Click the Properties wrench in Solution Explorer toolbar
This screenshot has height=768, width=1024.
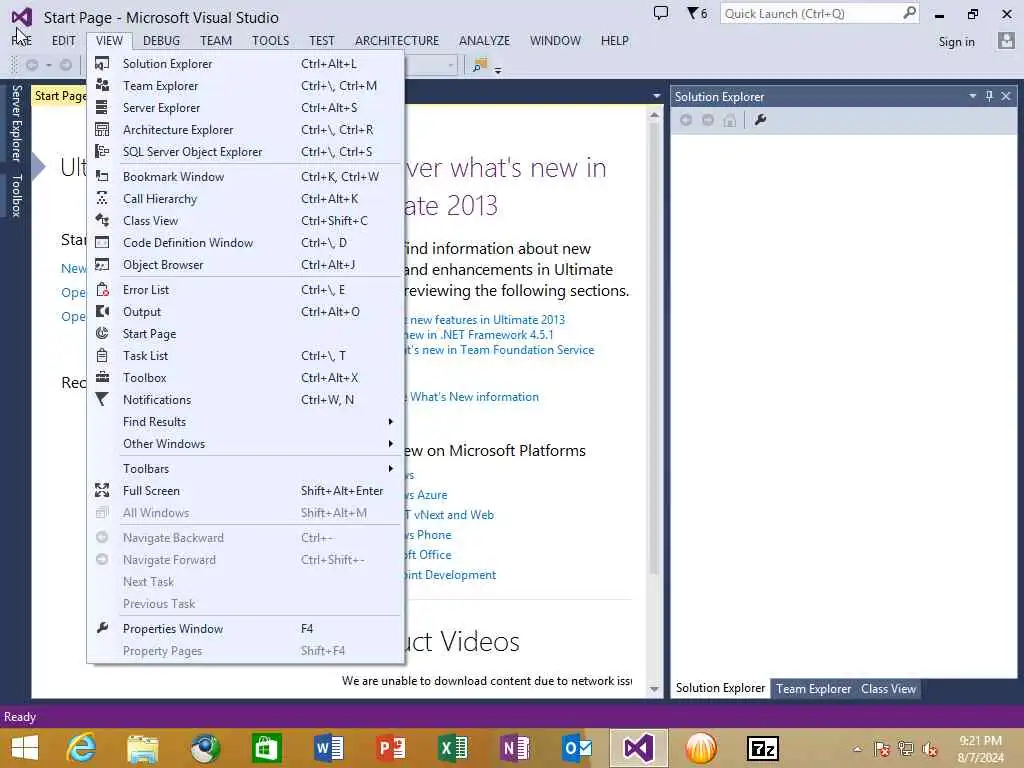click(x=760, y=120)
